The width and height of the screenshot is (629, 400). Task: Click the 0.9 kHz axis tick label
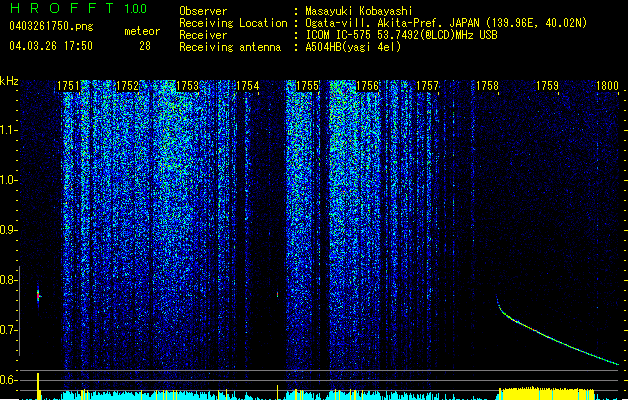point(8,230)
